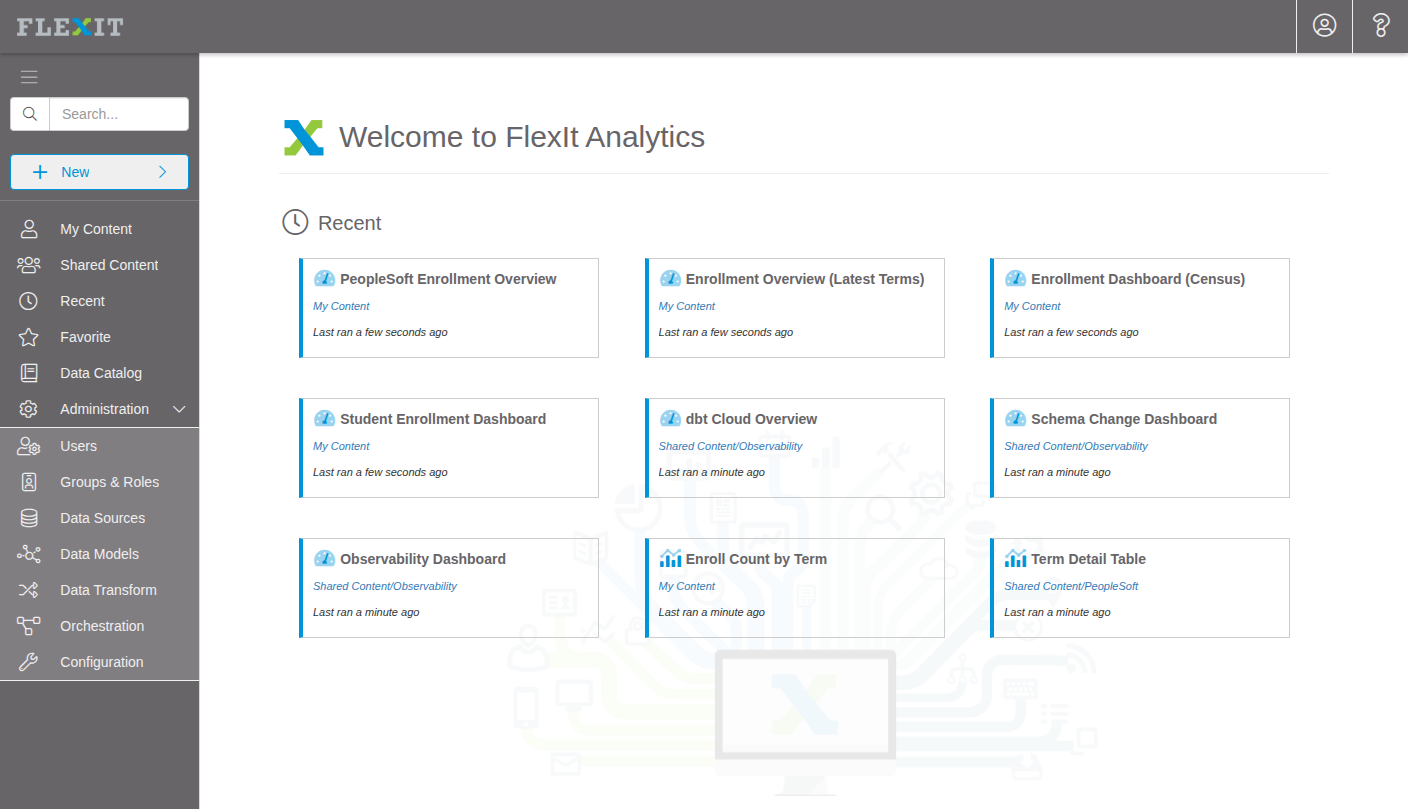Viewport: 1408px width, 809px height.
Task: Click the Data Catalog book icon
Action: (x=29, y=373)
